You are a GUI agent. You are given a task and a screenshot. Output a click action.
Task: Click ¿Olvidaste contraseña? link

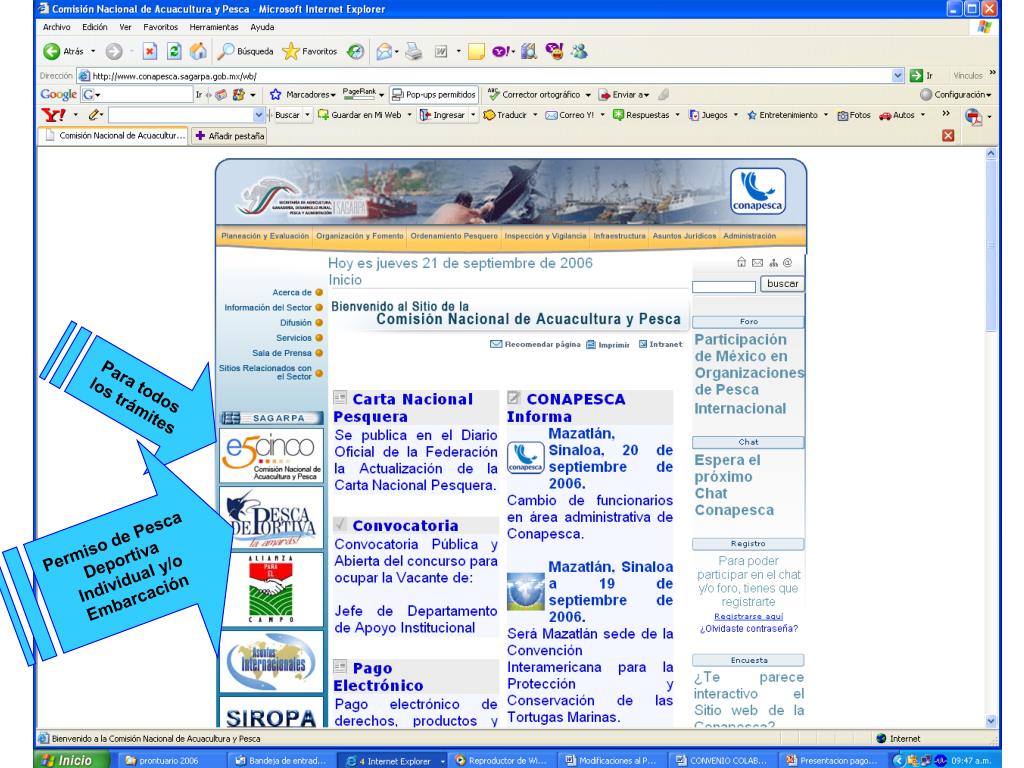pos(748,629)
